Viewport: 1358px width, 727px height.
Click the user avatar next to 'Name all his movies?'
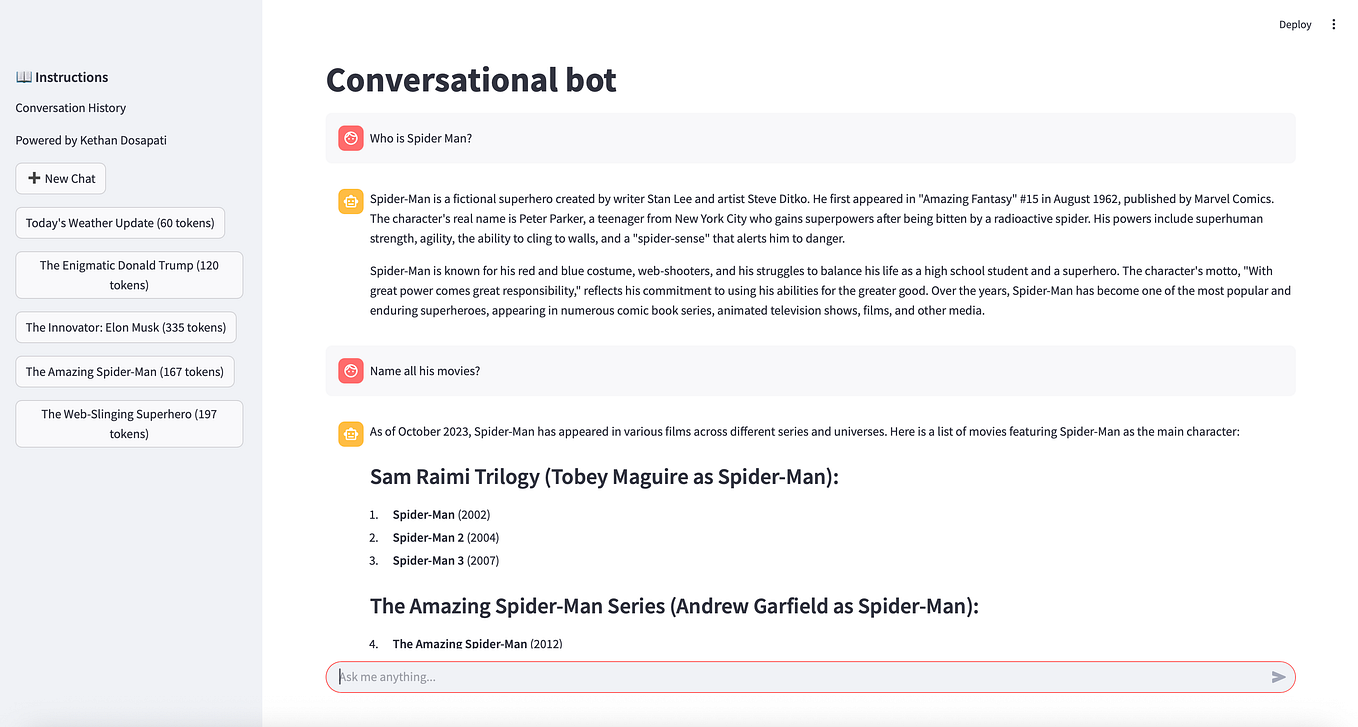coord(350,370)
